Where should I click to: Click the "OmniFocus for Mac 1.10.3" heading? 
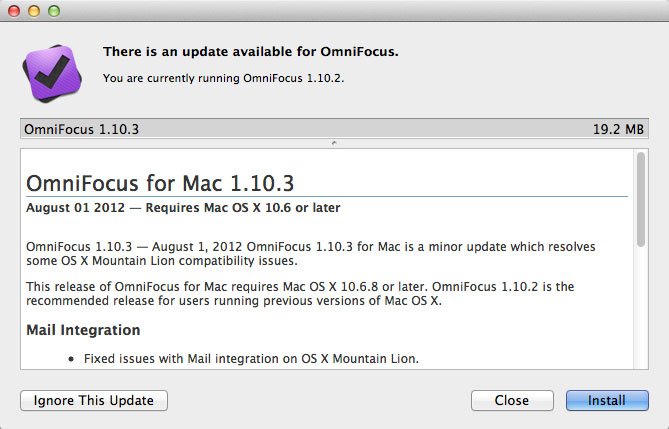tap(160, 184)
